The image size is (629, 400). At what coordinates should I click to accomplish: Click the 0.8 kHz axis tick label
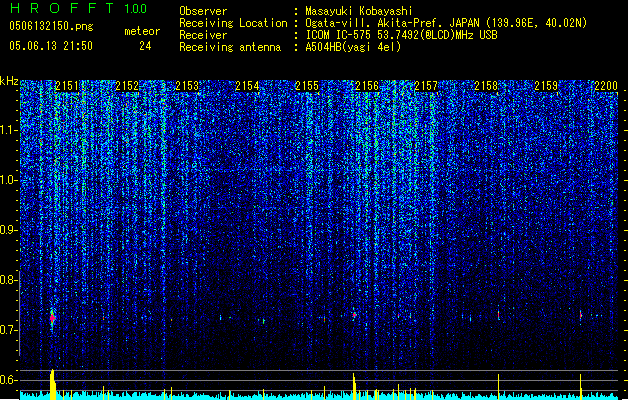pos(9,280)
